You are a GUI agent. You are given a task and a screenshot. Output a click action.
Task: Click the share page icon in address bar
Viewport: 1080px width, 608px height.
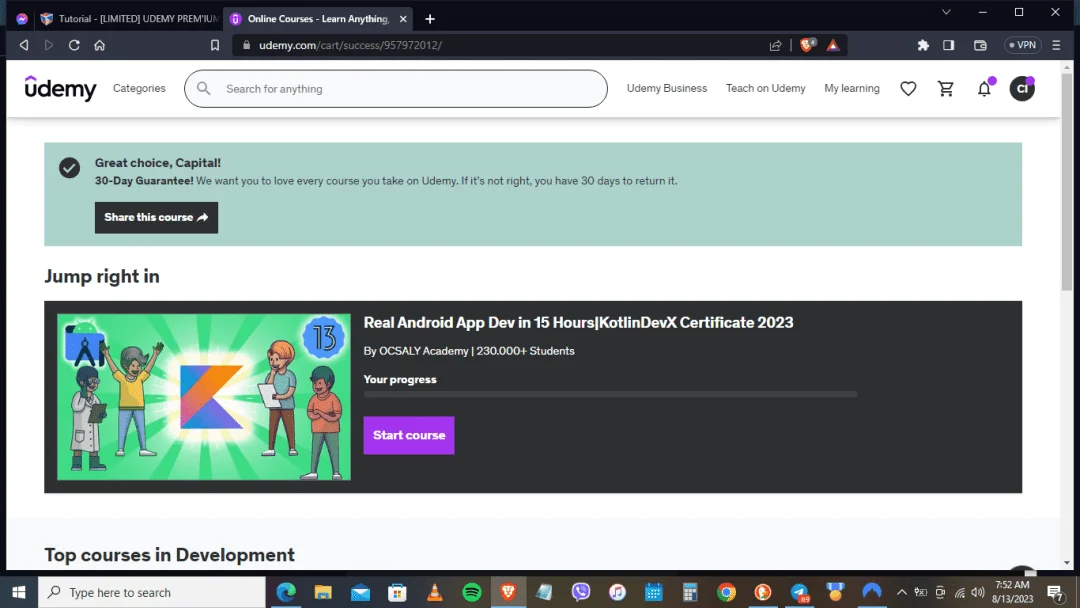tap(776, 45)
